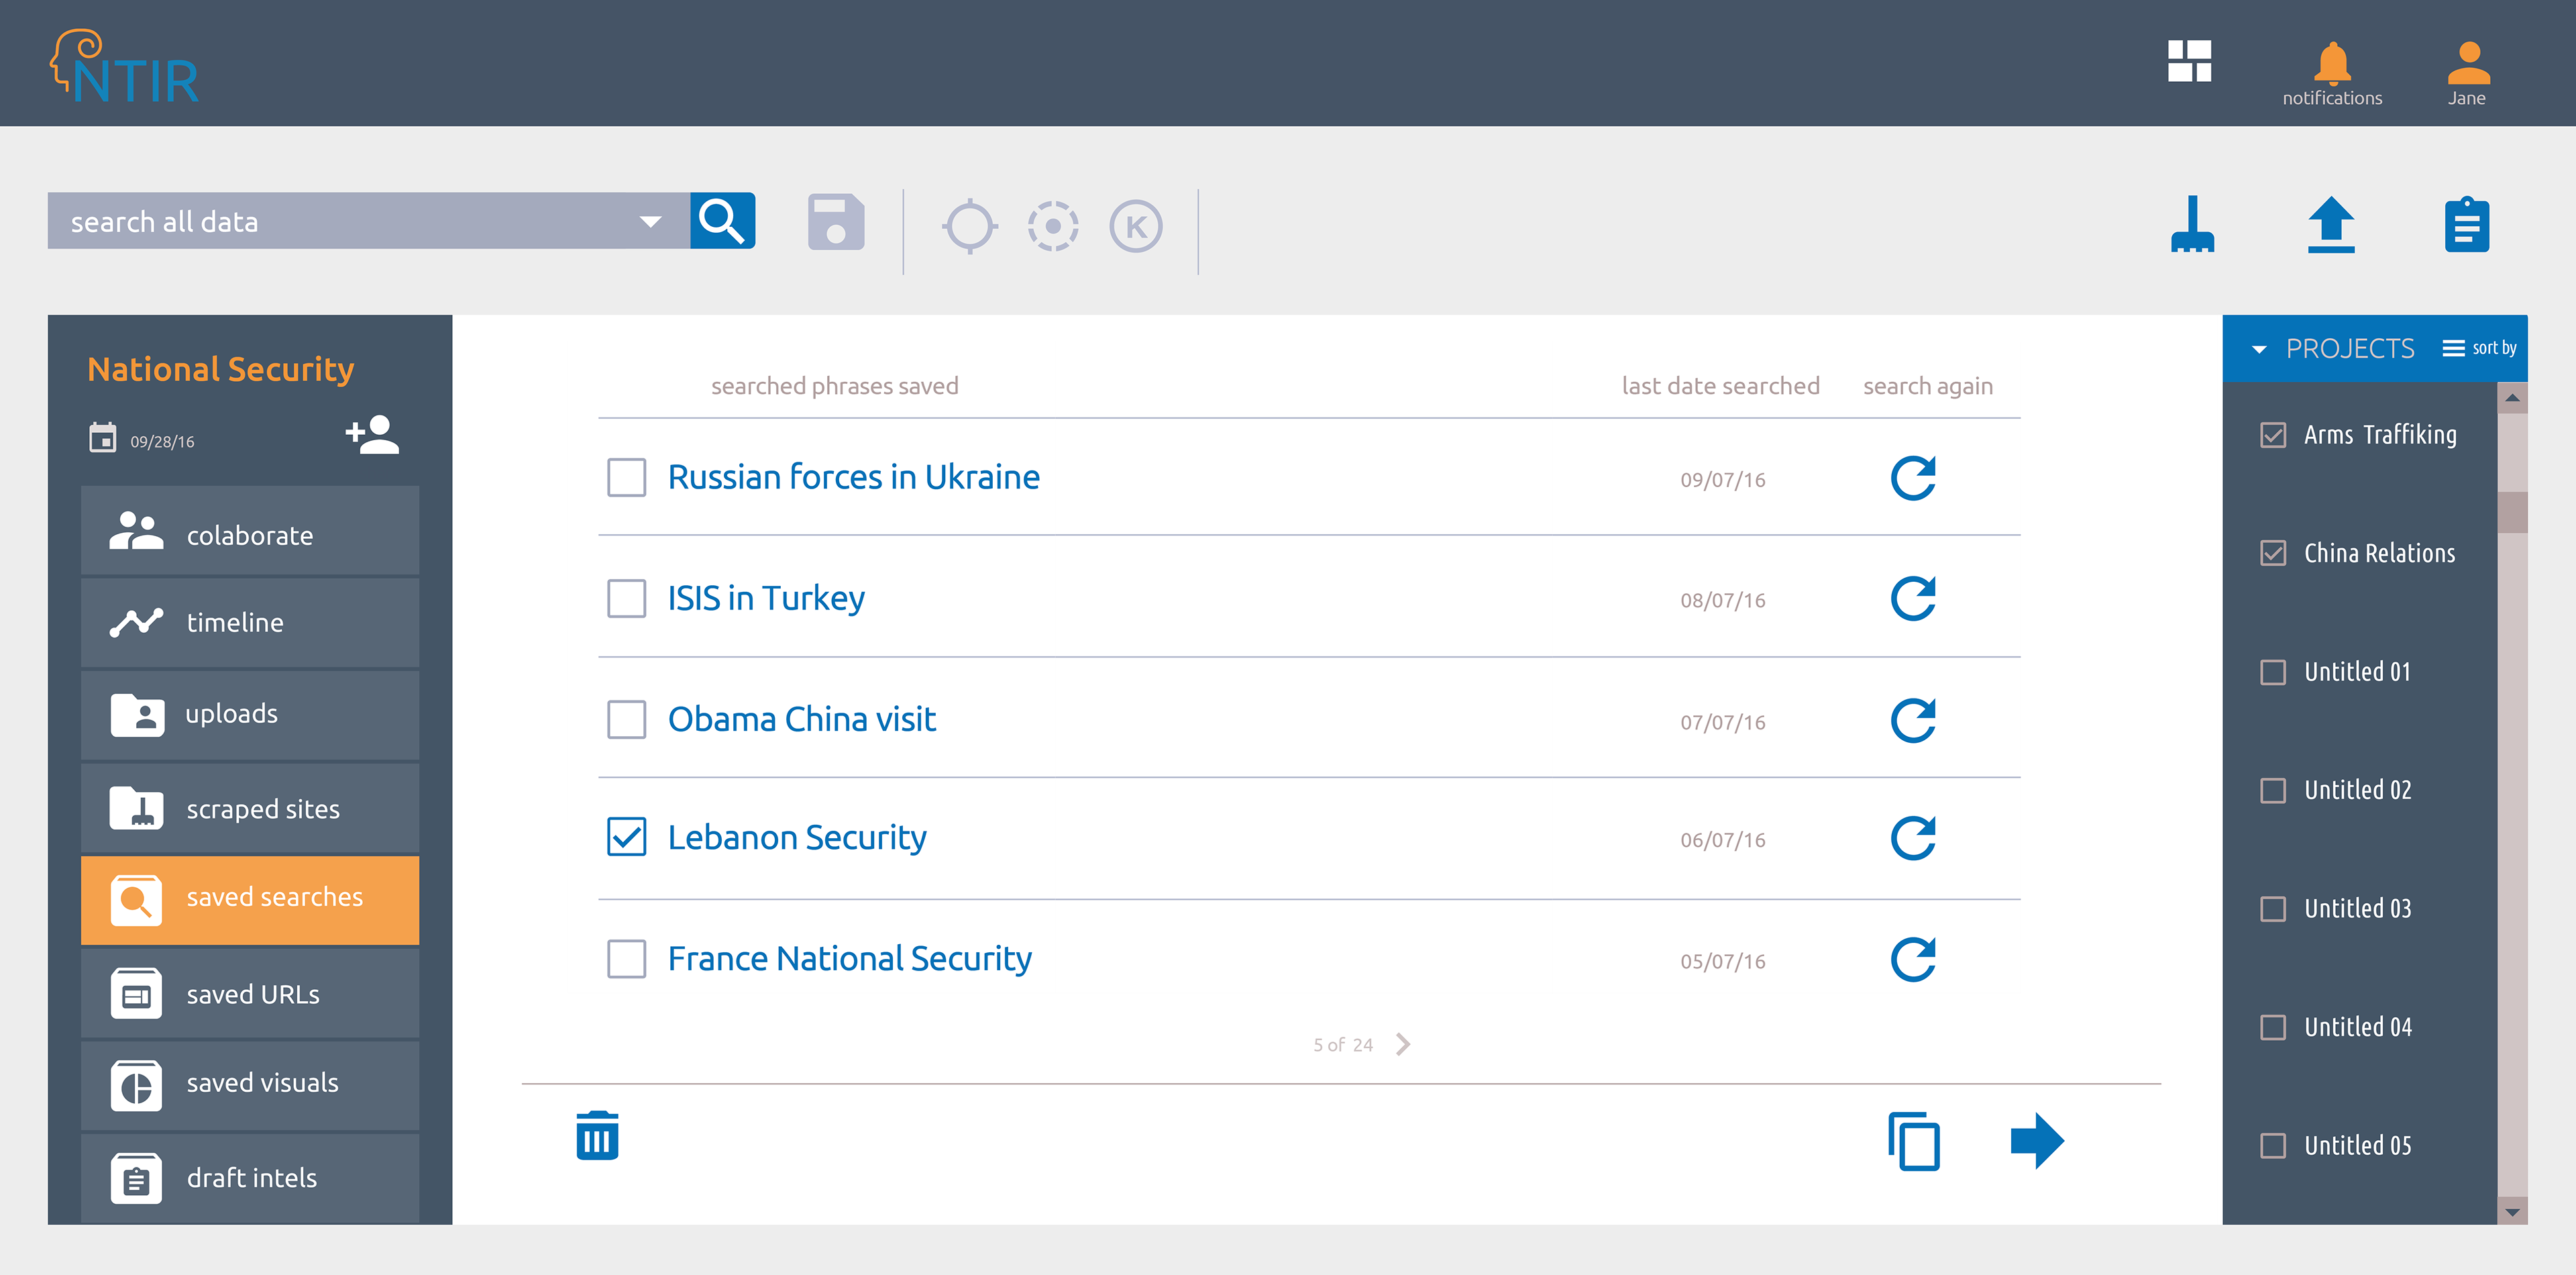Click the National Security project title
This screenshot has width=2576, height=1275.
coord(220,369)
